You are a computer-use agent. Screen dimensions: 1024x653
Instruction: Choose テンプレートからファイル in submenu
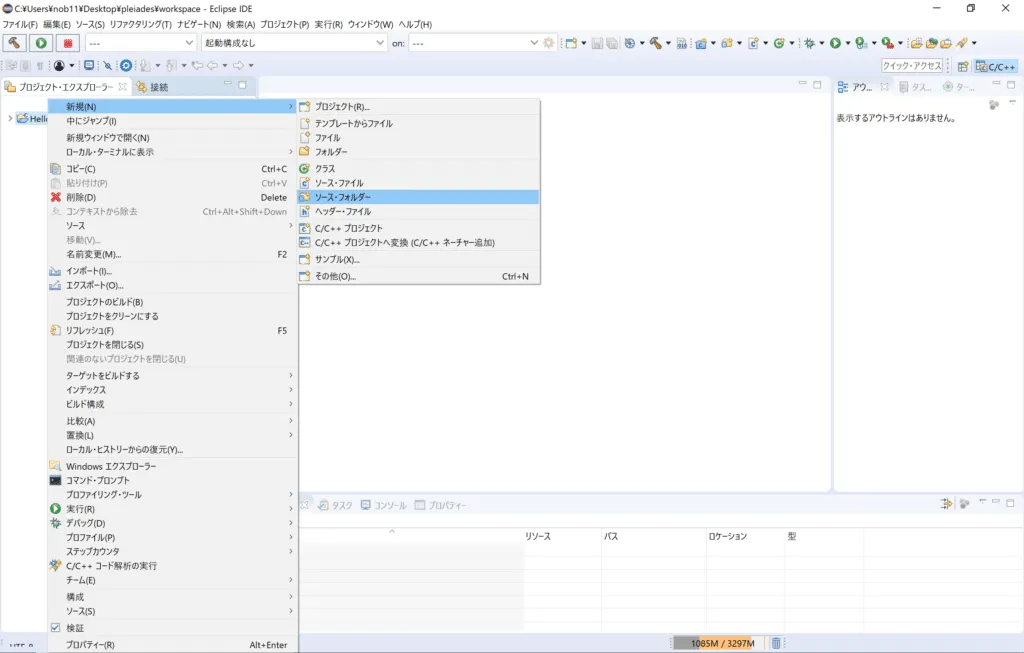pos(419,123)
